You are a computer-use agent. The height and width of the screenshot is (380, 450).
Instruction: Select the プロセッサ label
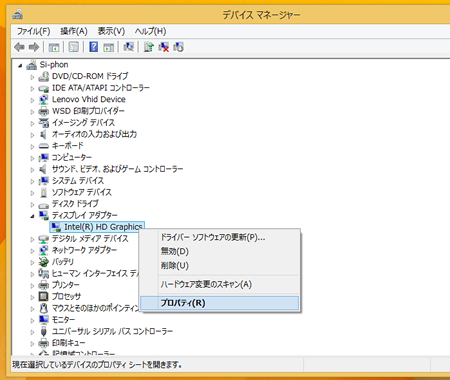point(66,296)
